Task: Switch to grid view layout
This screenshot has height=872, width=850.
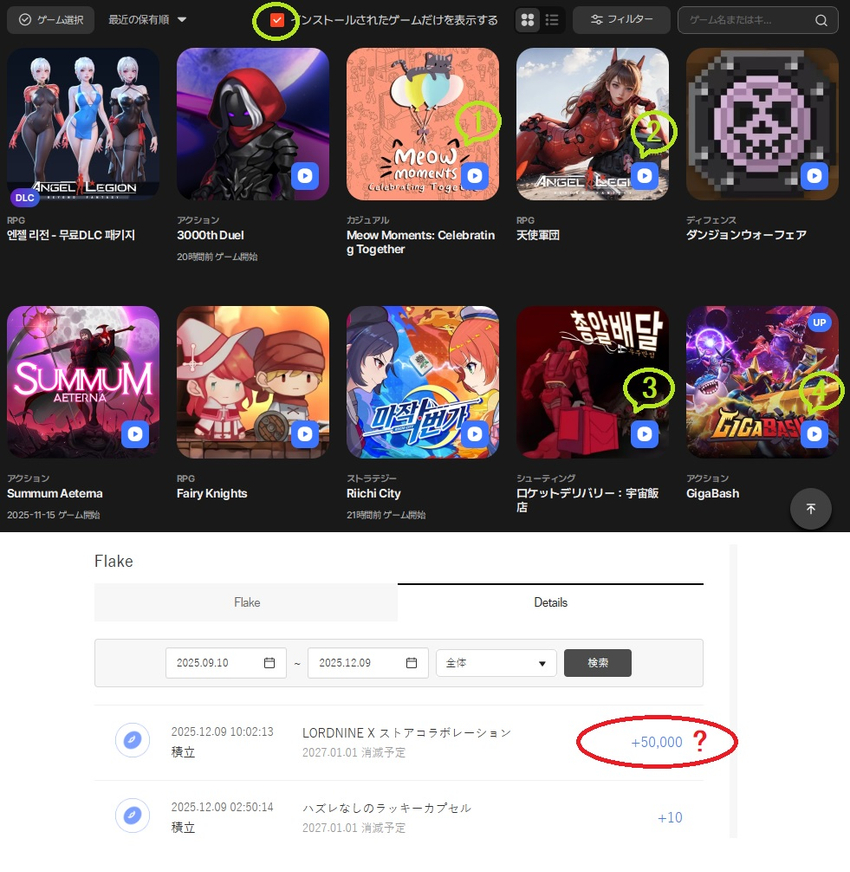Action: coord(528,20)
